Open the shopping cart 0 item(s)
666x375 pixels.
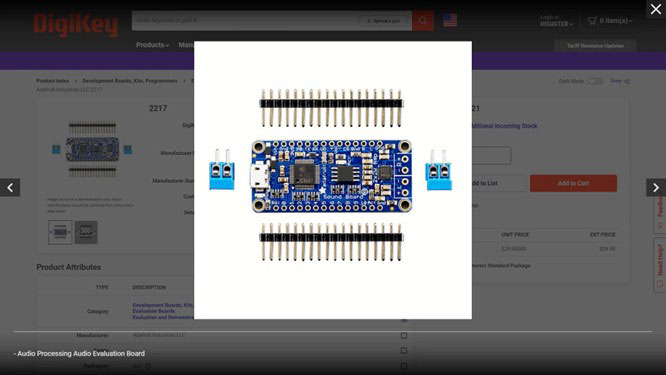click(610, 20)
